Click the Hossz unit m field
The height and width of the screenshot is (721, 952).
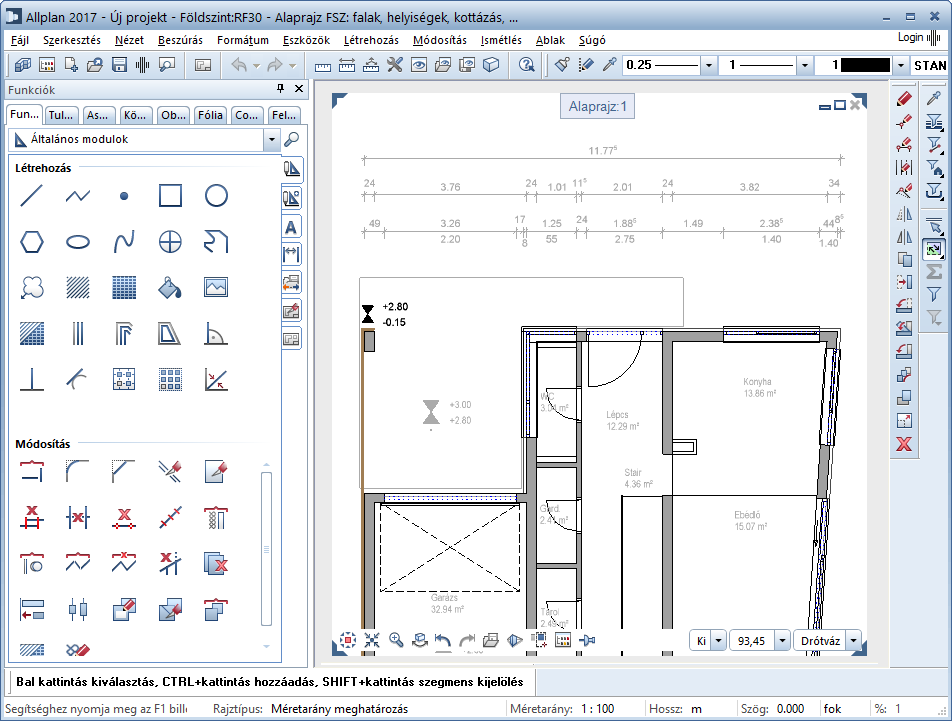point(696,709)
